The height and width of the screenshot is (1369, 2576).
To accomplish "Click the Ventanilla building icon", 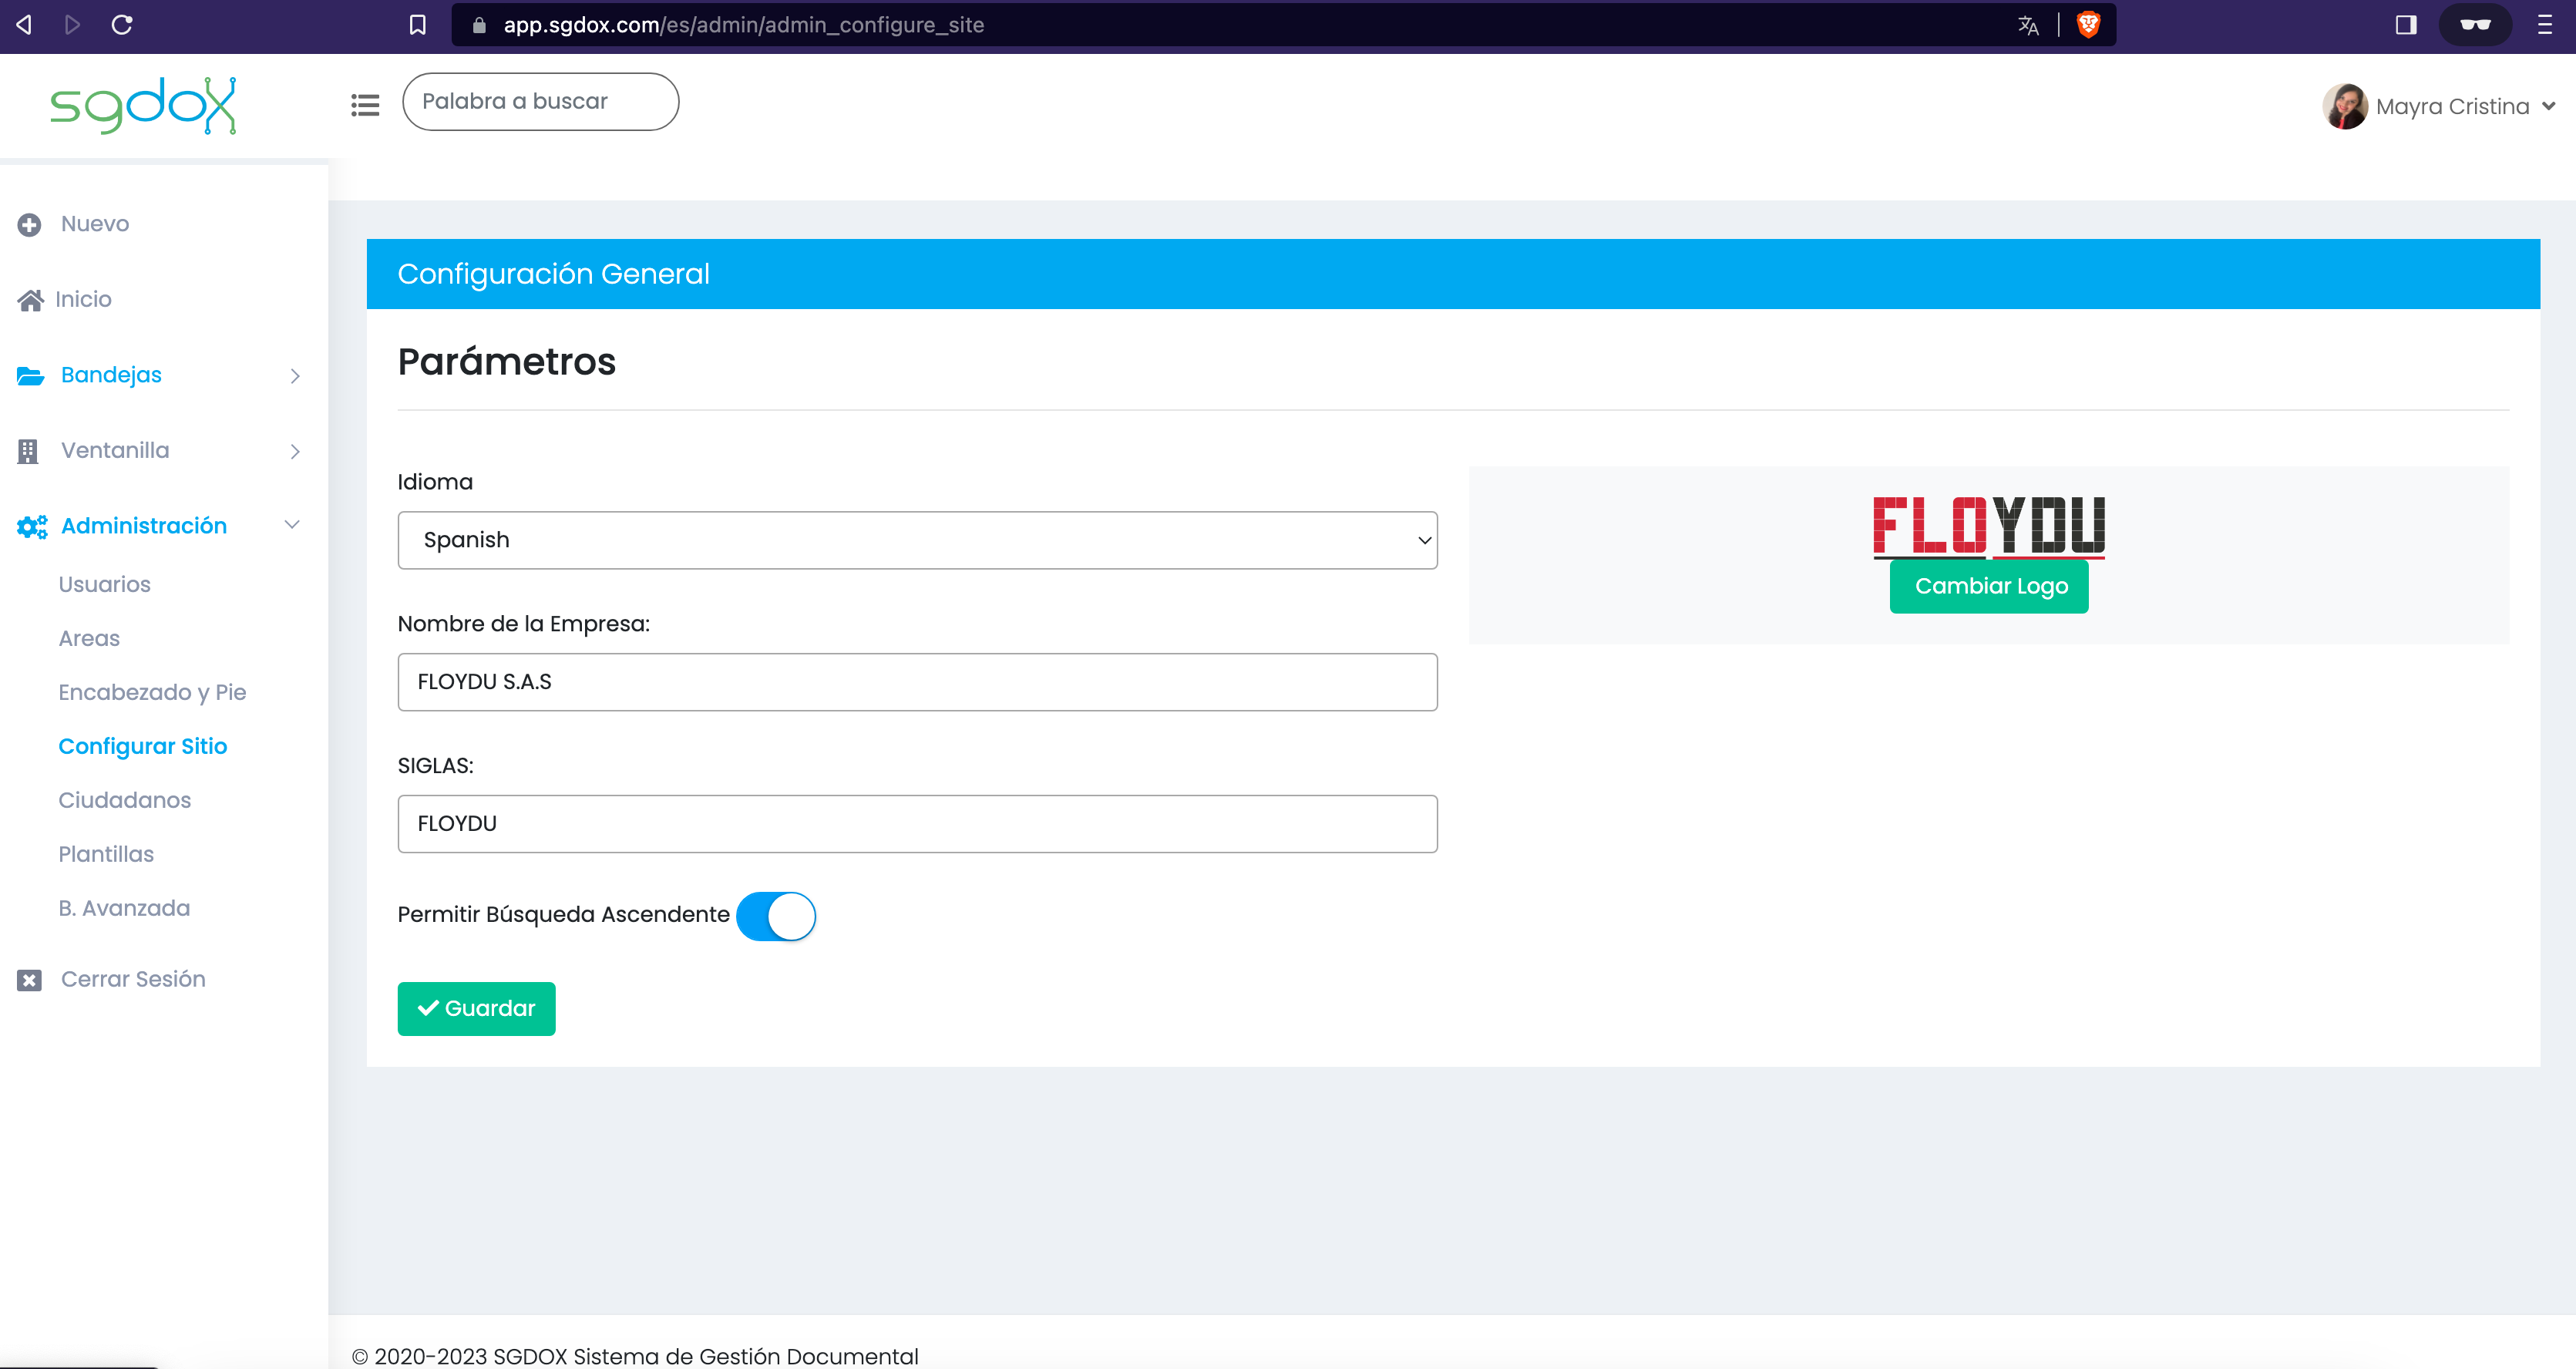I will coord(28,451).
